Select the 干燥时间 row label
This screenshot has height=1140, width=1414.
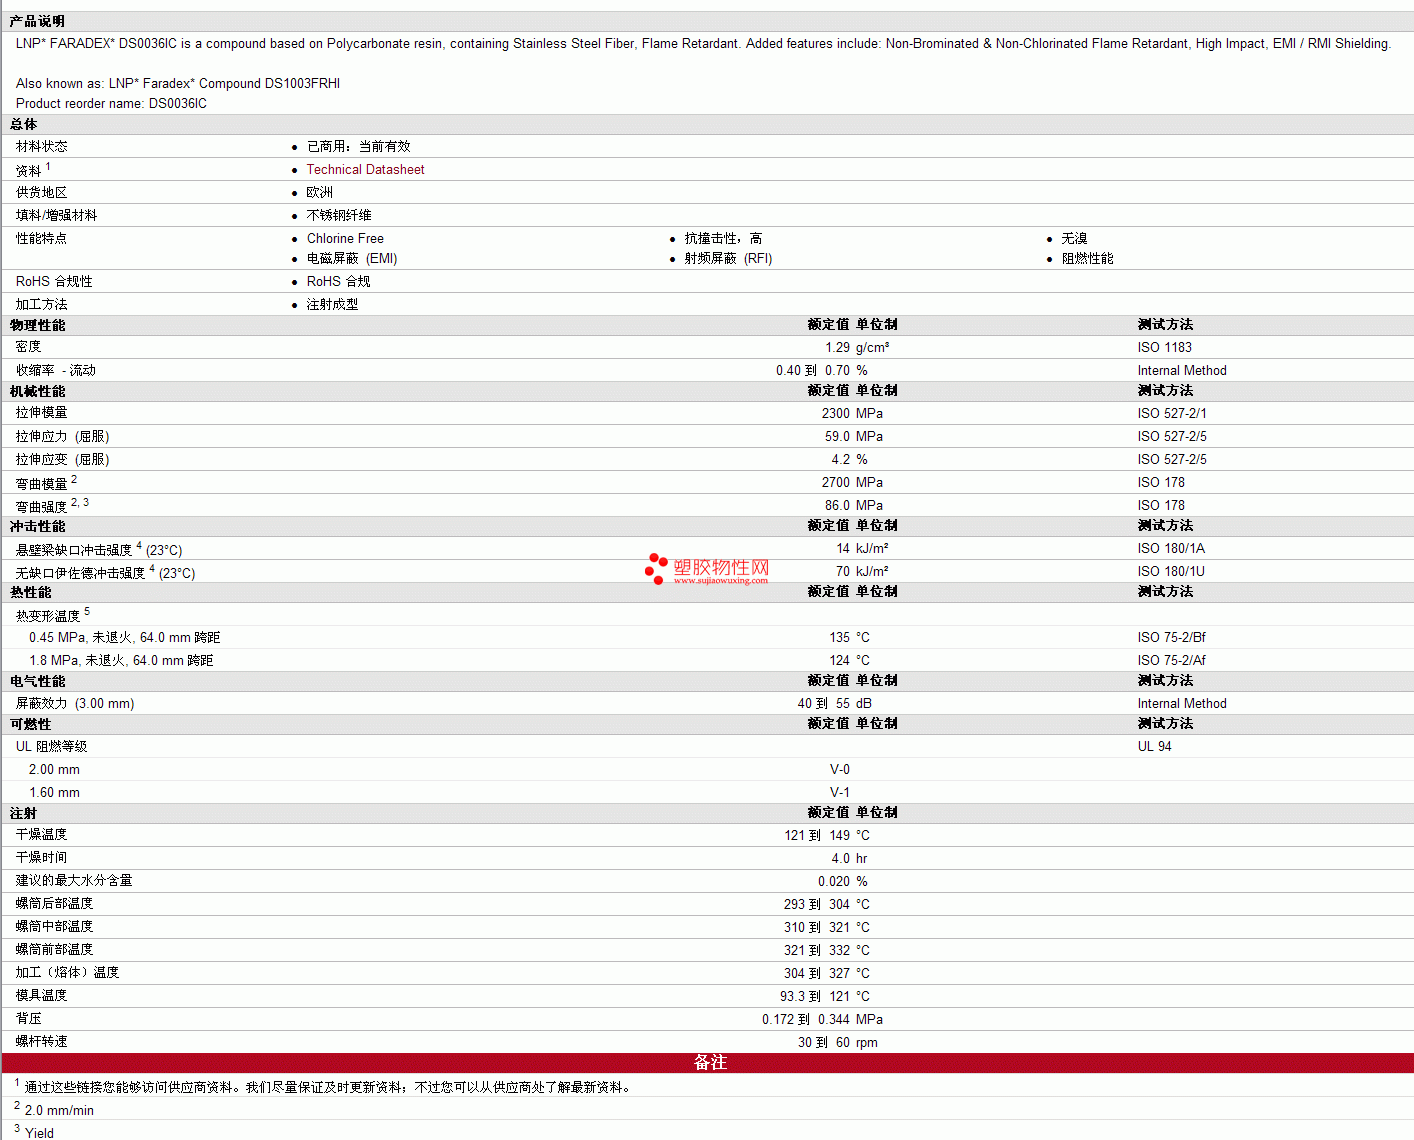pos(42,858)
